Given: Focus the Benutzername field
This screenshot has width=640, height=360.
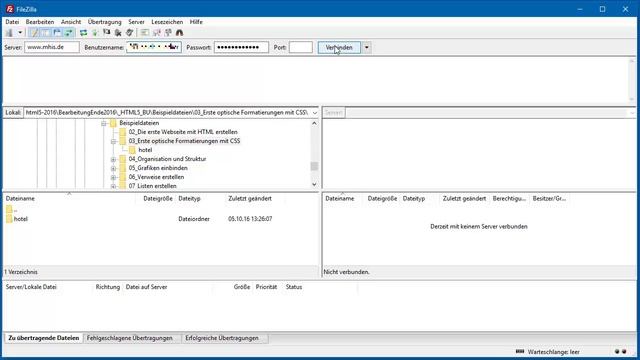Looking at the screenshot, I should [154, 47].
